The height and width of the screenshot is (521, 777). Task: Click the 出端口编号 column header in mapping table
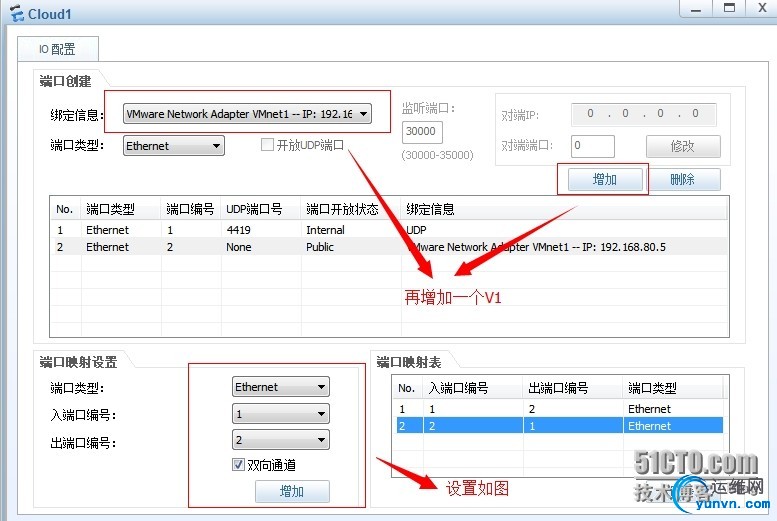(x=573, y=388)
